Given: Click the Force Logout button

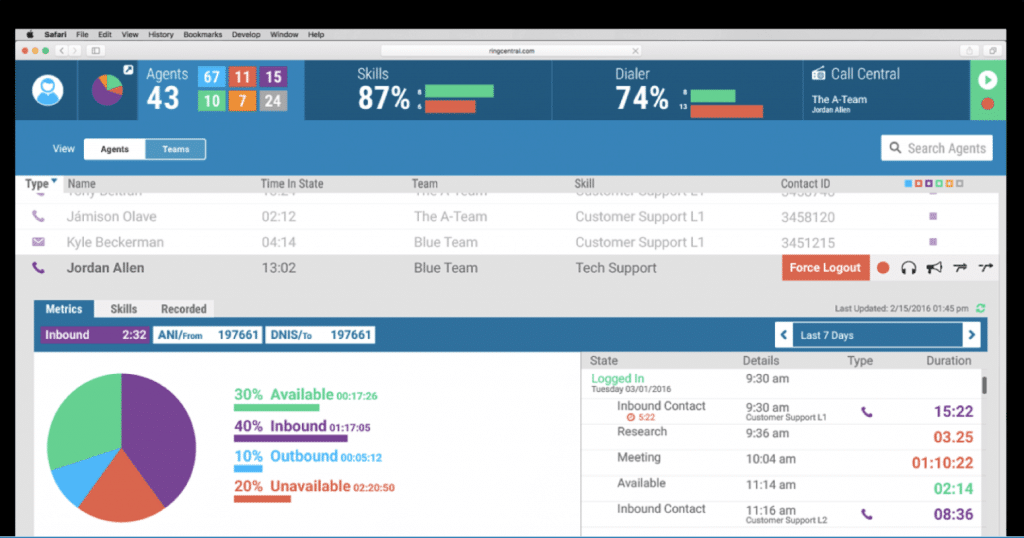Looking at the screenshot, I should (825, 268).
